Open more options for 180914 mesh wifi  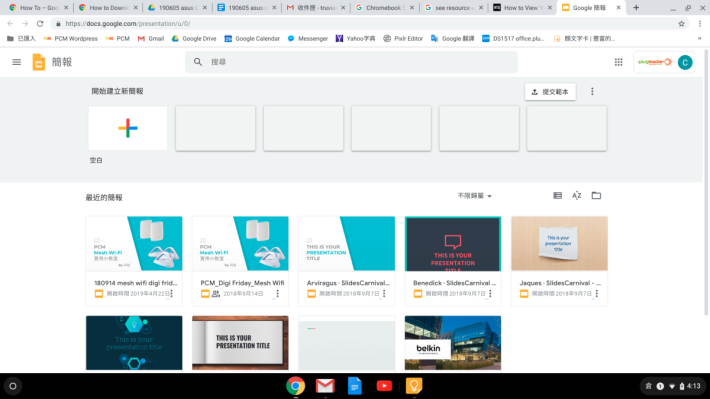point(172,293)
